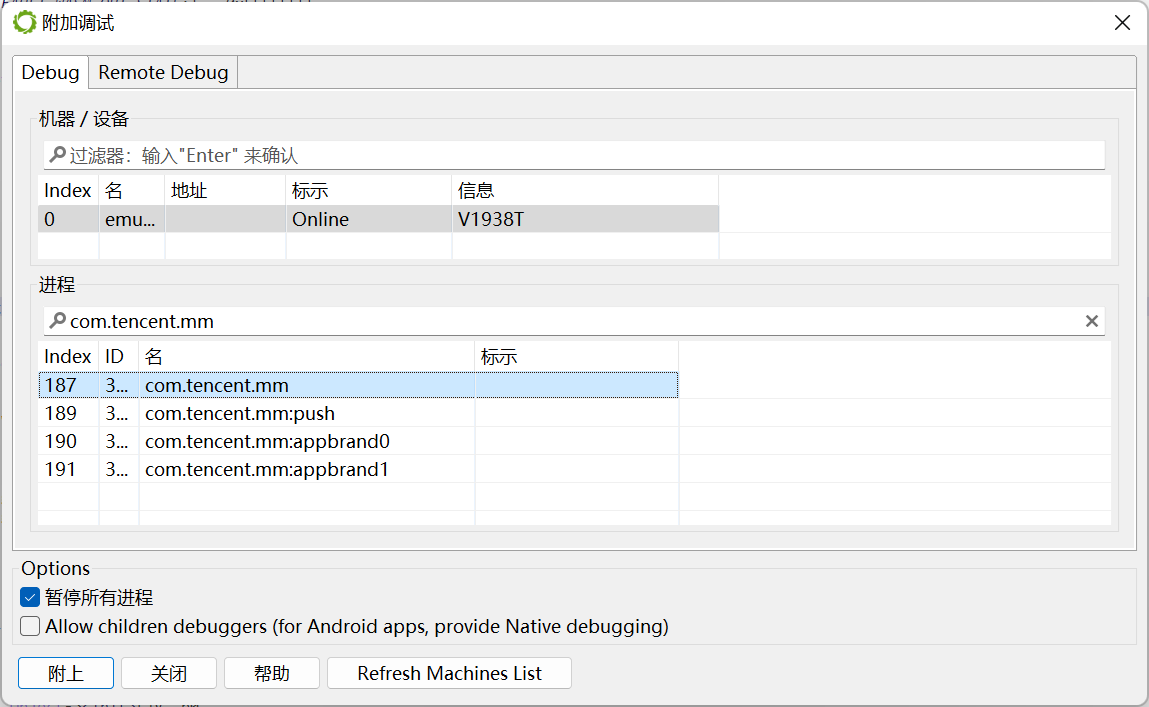This screenshot has height=707, width=1149.
Task: Click the 名 header in process table
Action: (306, 356)
